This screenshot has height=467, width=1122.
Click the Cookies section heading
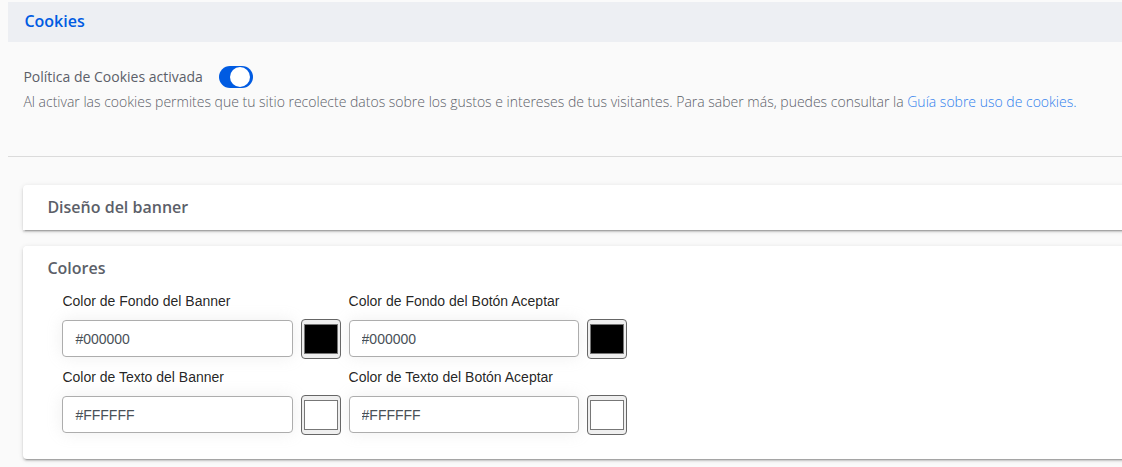coord(54,21)
